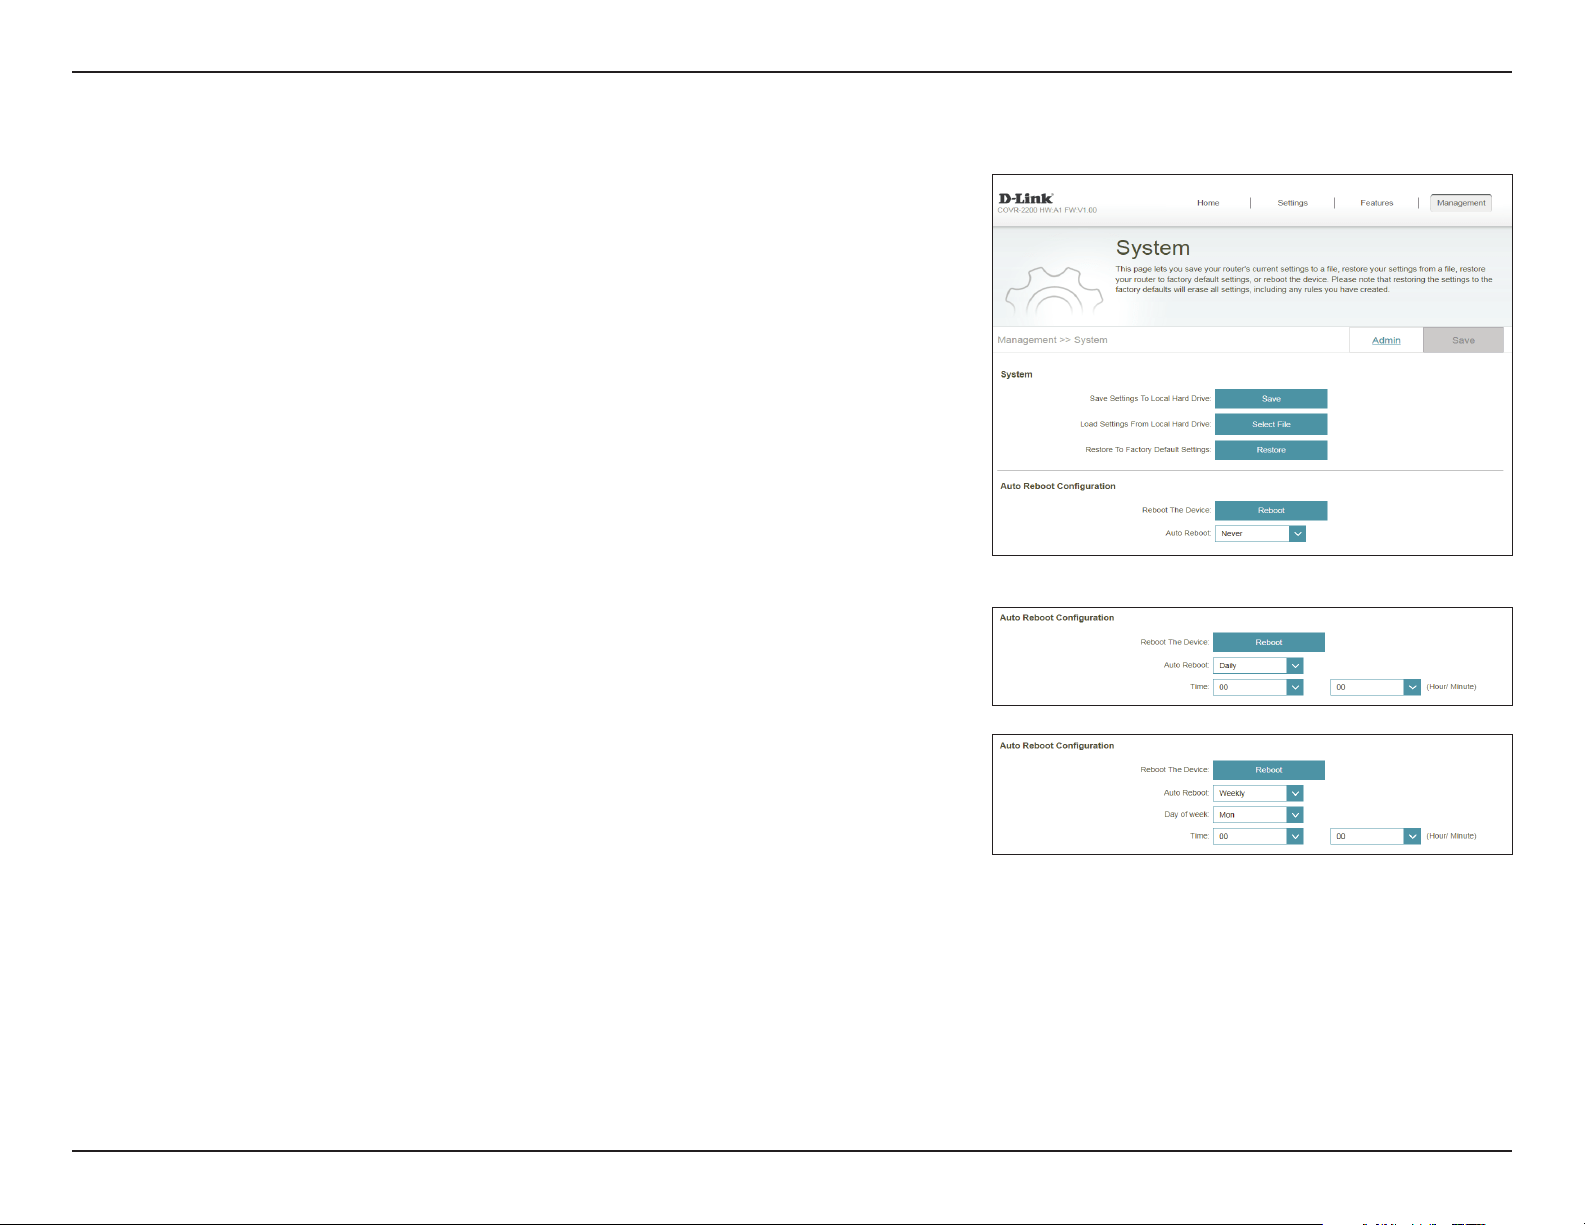Open the Settings menu tab

(1292, 203)
